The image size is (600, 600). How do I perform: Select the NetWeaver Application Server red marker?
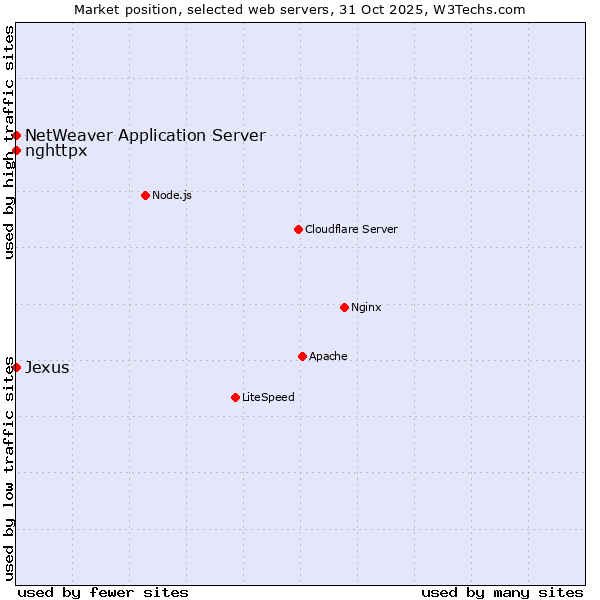16,135
